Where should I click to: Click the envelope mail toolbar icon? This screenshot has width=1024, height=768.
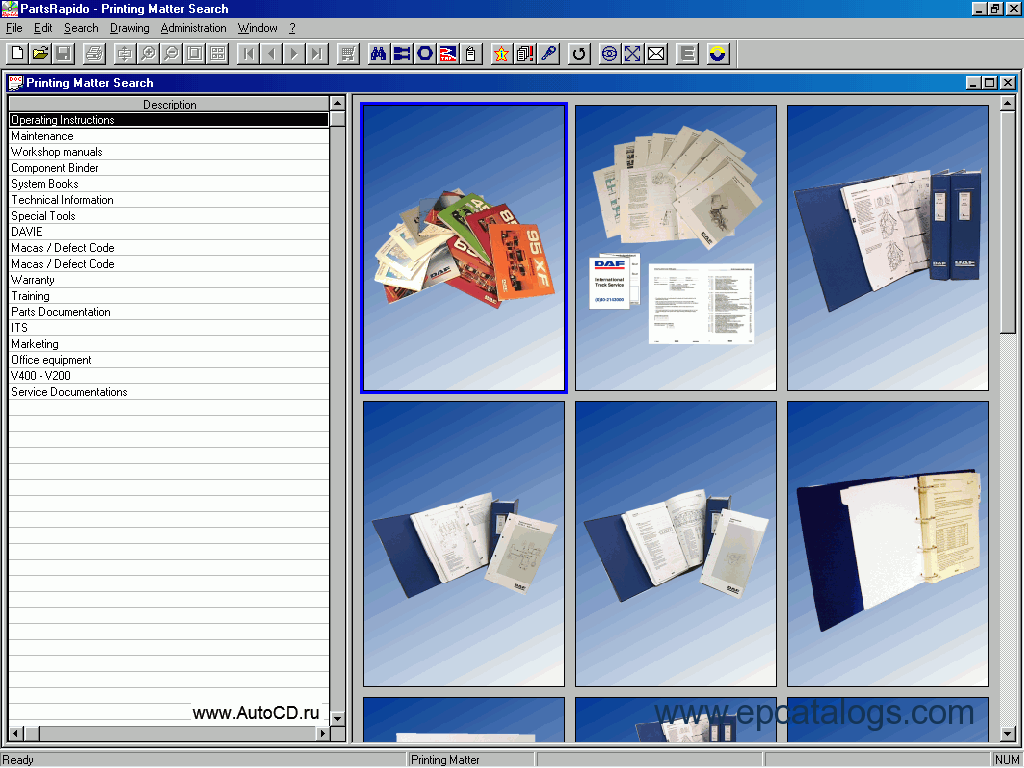point(656,54)
